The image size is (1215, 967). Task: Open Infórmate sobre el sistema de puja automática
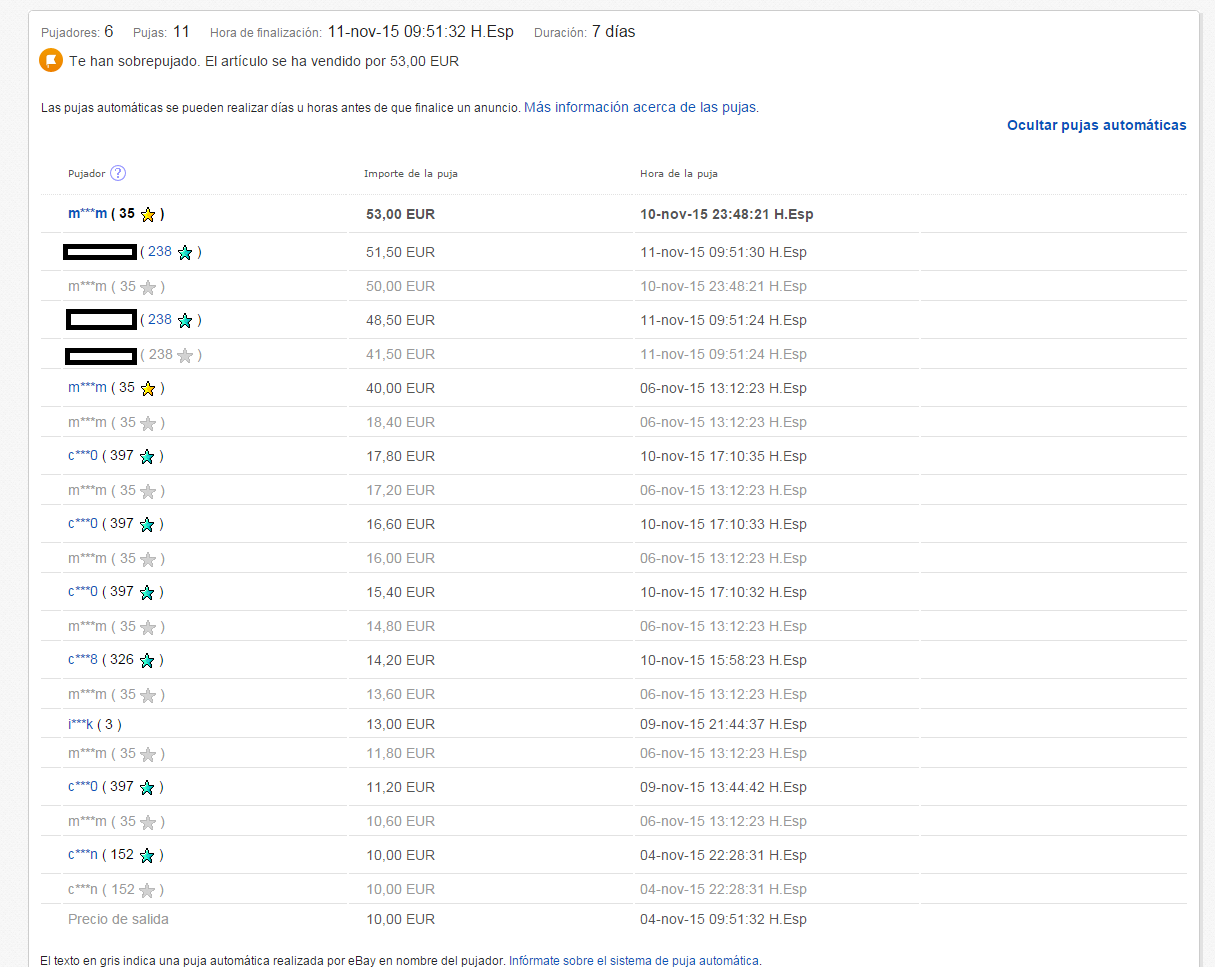(x=634, y=960)
